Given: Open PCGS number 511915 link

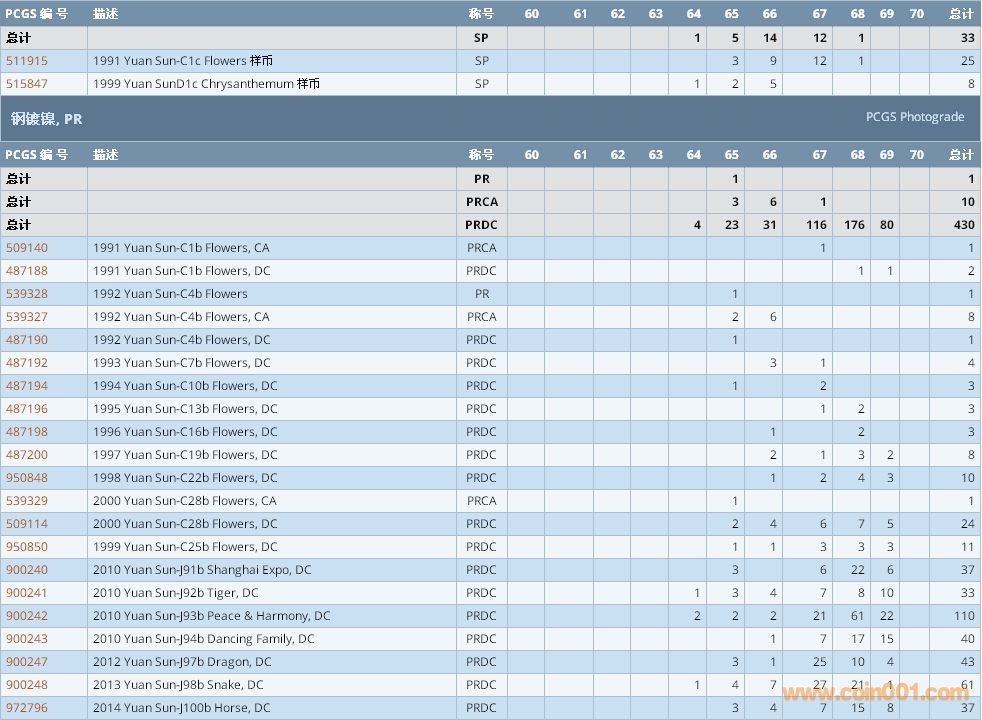Looking at the screenshot, I should pos(27,61).
